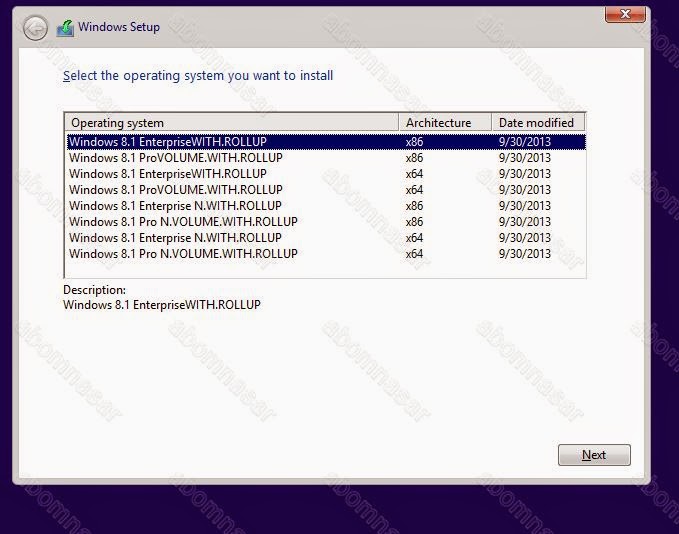The image size is (679, 534).
Task: Click the 'Select the operating system you want to install' heading
Action: pyautogui.click(x=198, y=76)
